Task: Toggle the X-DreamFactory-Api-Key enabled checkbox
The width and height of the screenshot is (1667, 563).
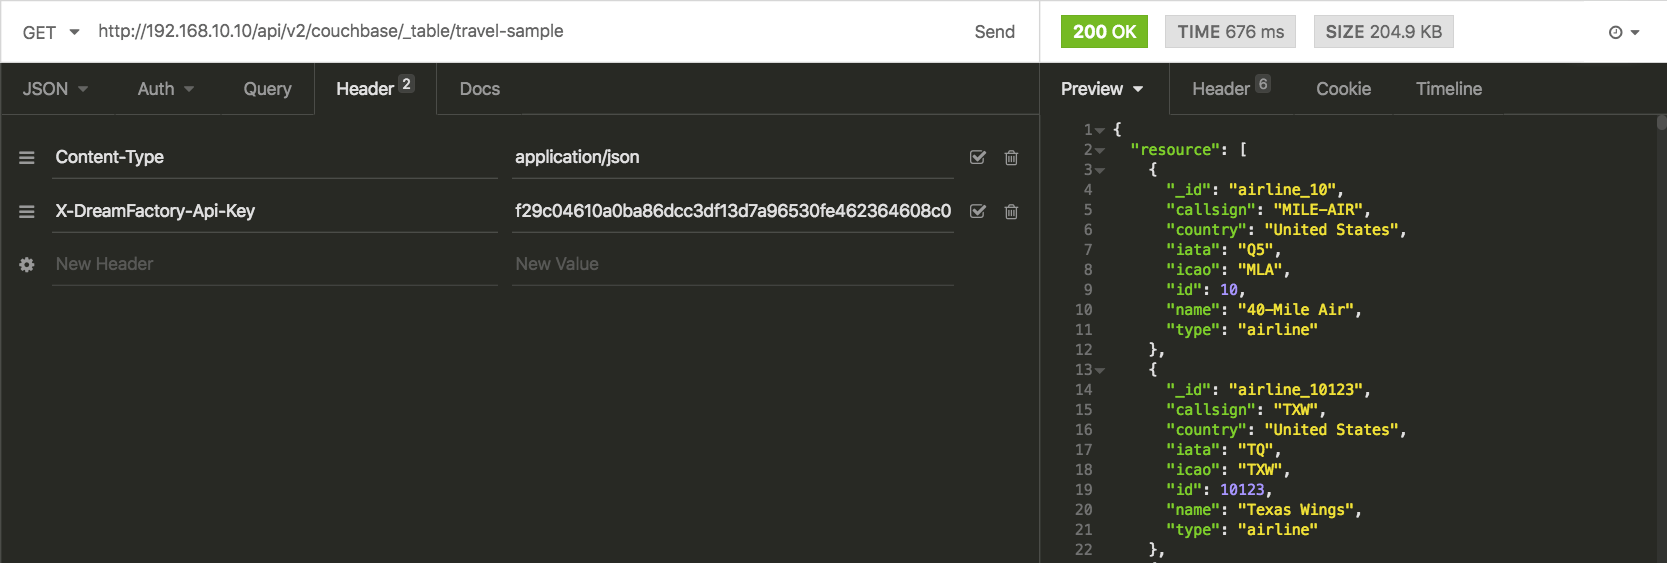Action: point(978,212)
